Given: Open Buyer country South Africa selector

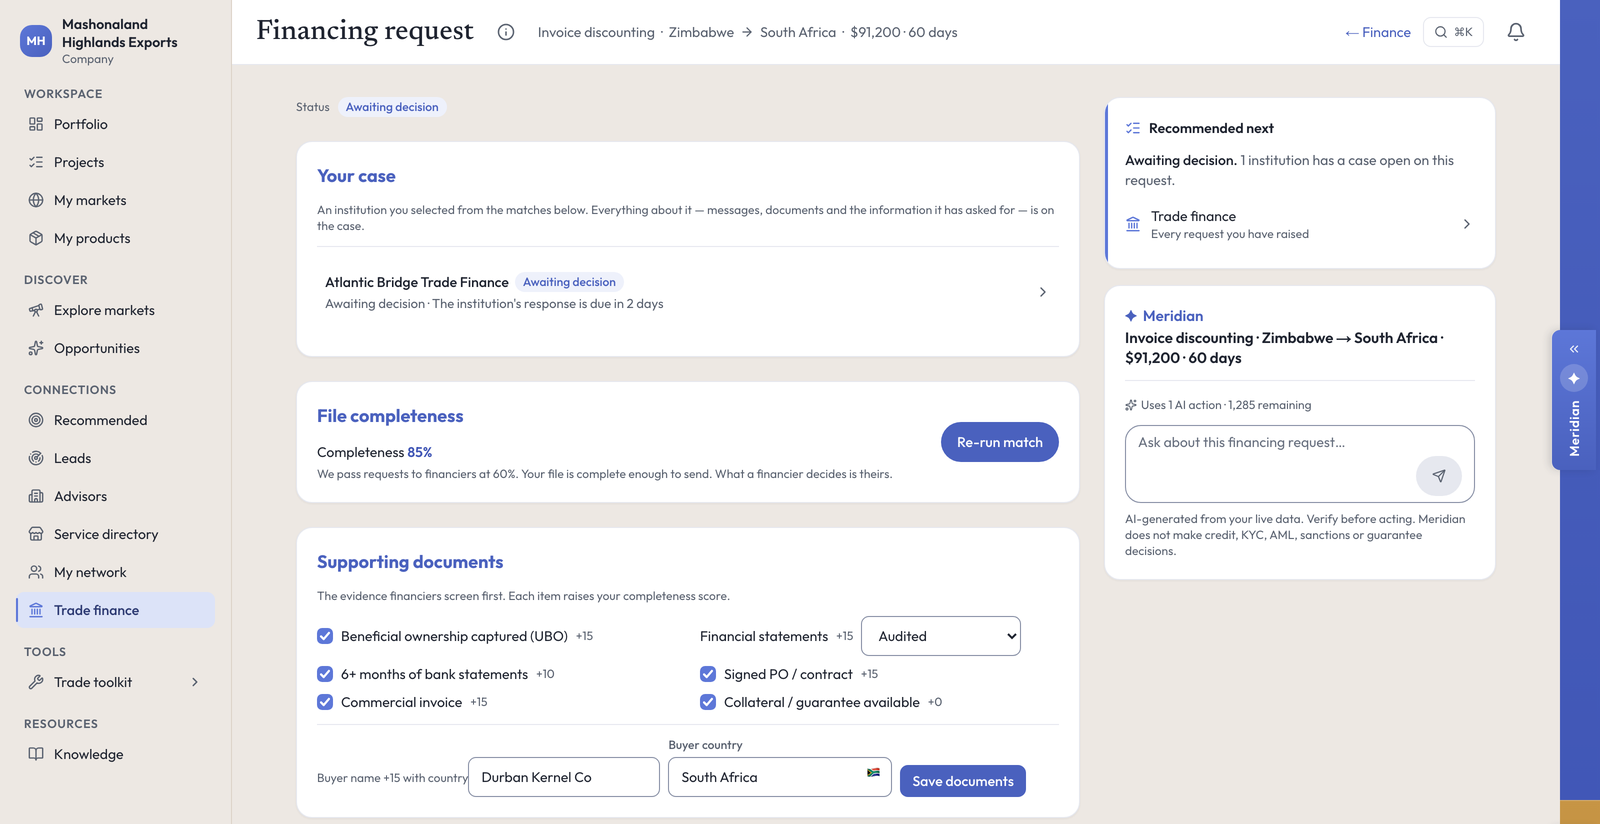Looking at the screenshot, I should click(x=780, y=777).
